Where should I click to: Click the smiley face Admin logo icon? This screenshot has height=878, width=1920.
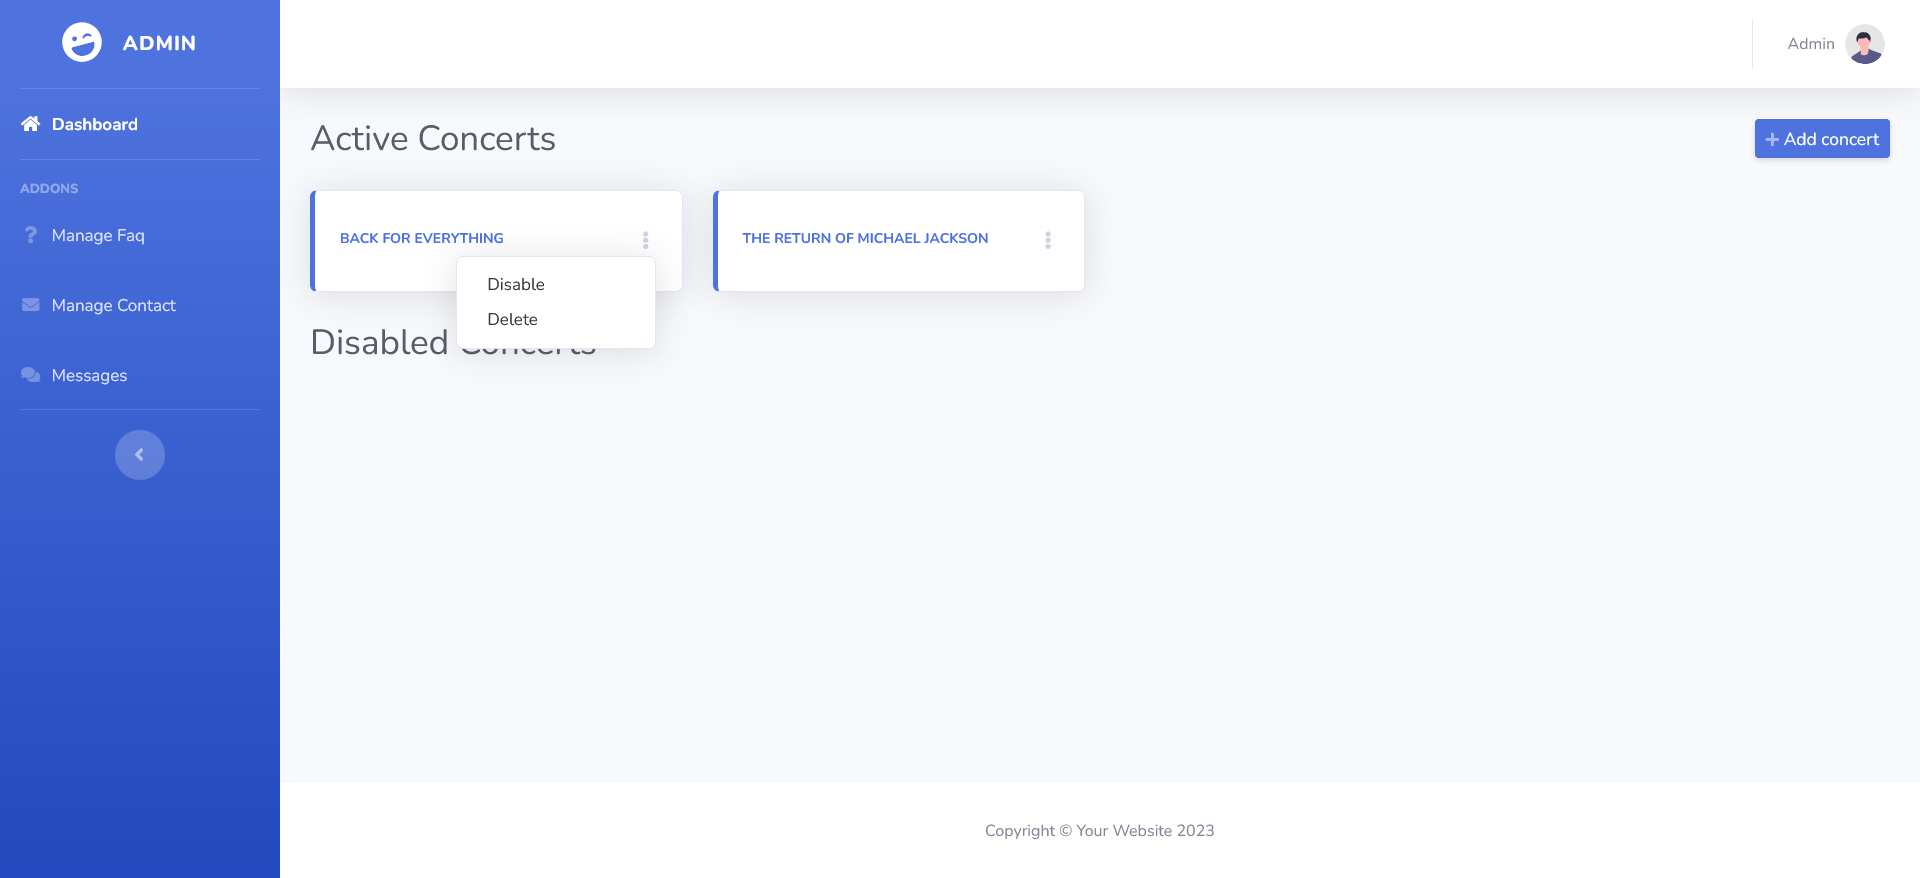82,43
